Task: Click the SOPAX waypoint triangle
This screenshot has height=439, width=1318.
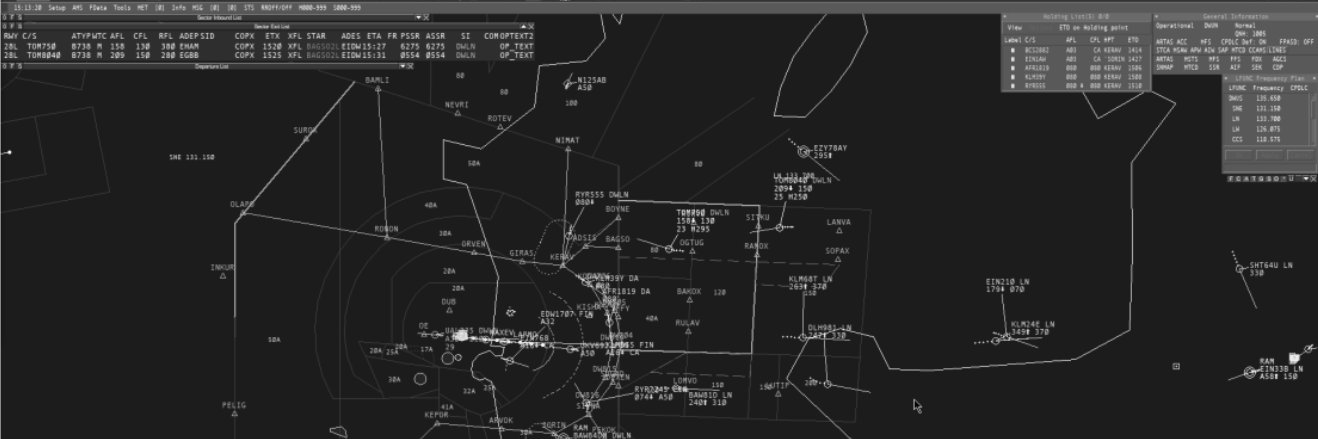Action: click(x=836, y=261)
